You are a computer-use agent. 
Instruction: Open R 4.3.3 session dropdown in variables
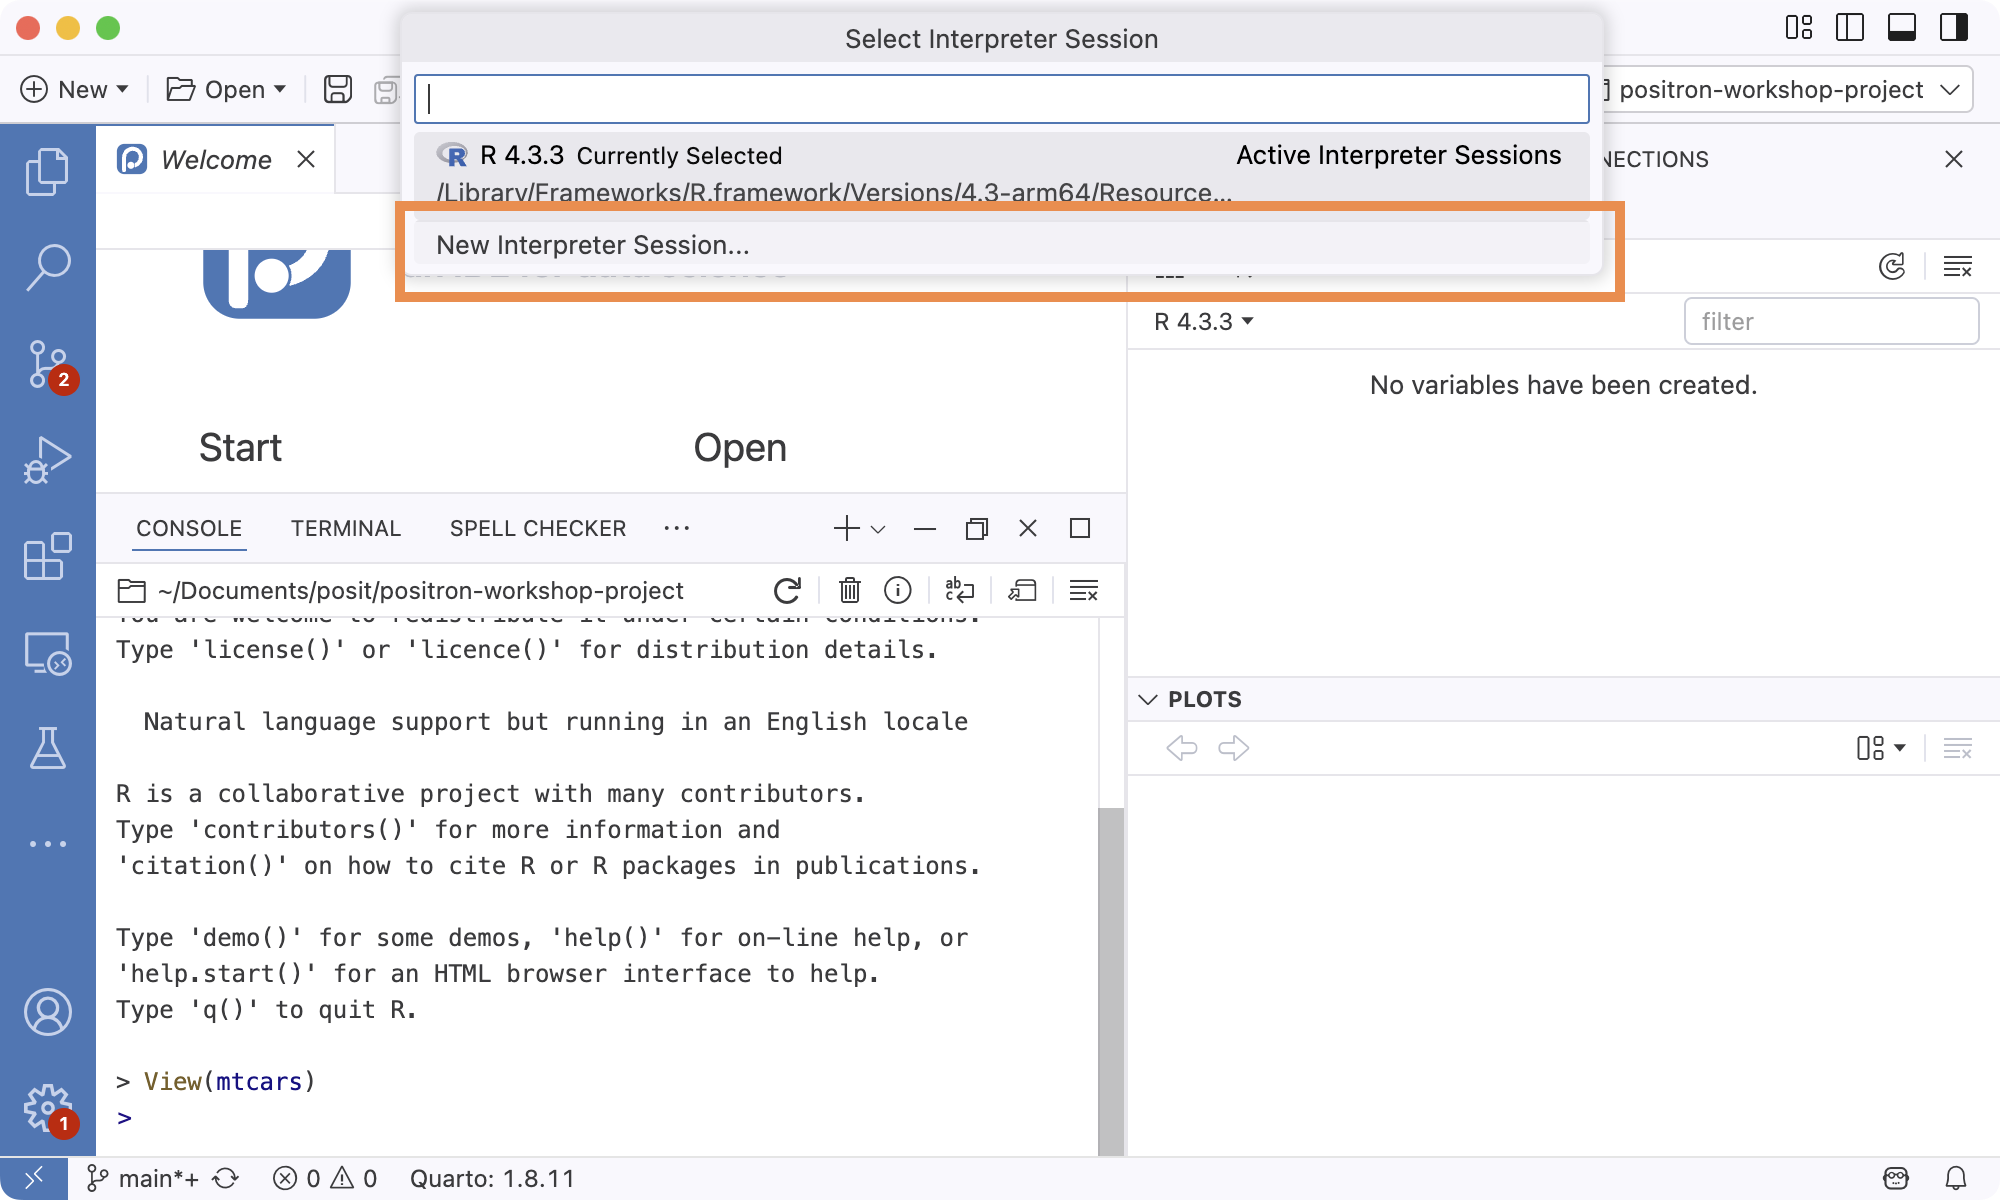pyautogui.click(x=1204, y=321)
